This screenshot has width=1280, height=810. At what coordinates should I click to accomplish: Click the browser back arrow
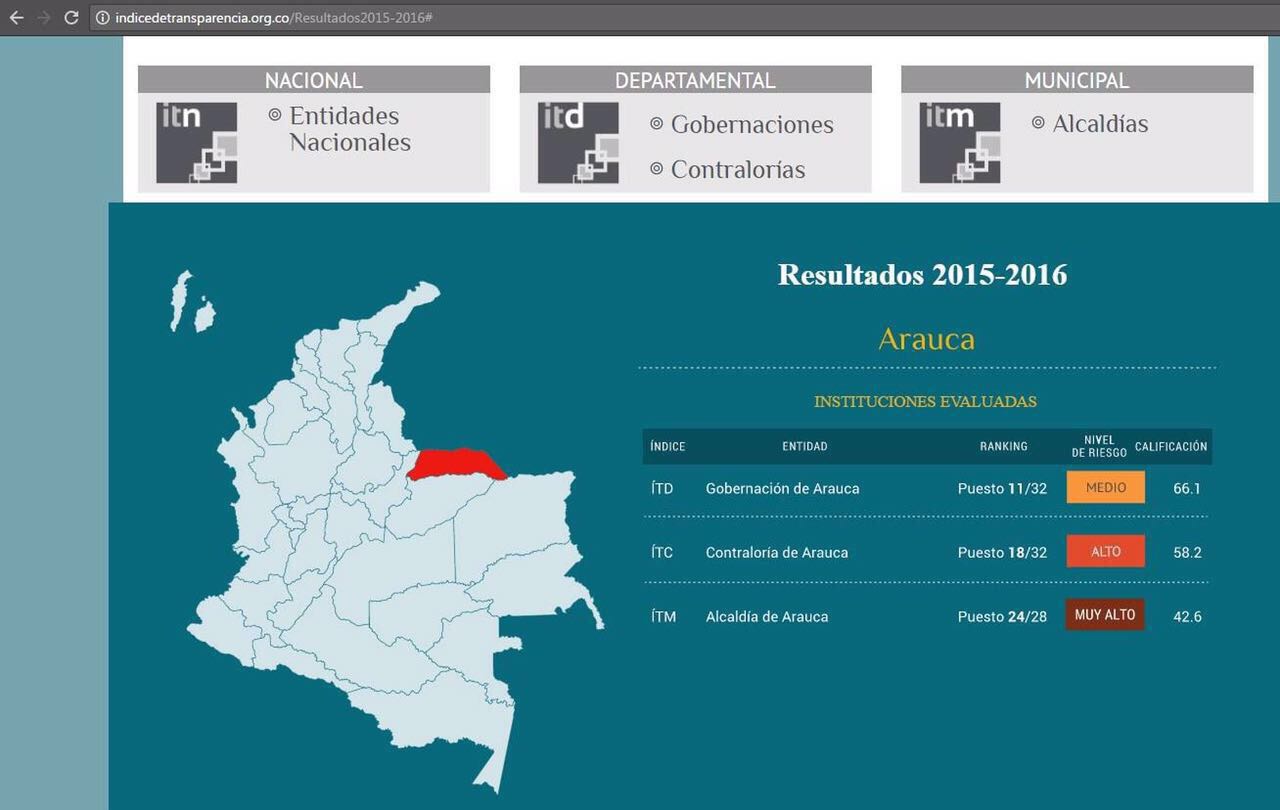(x=16, y=17)
